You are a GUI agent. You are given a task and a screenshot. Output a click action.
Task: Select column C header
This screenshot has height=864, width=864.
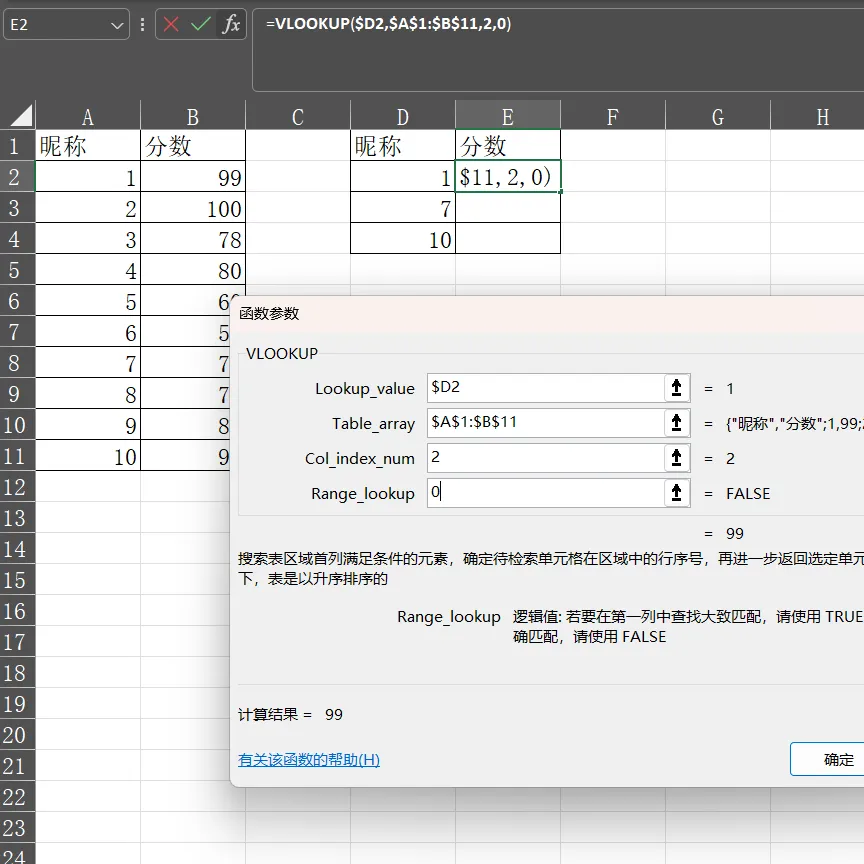pyautogui.click(x=298, y=116)
